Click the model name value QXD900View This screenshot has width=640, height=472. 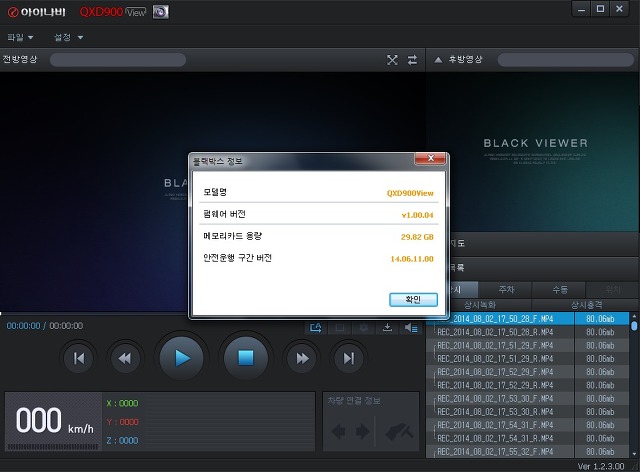410,193
